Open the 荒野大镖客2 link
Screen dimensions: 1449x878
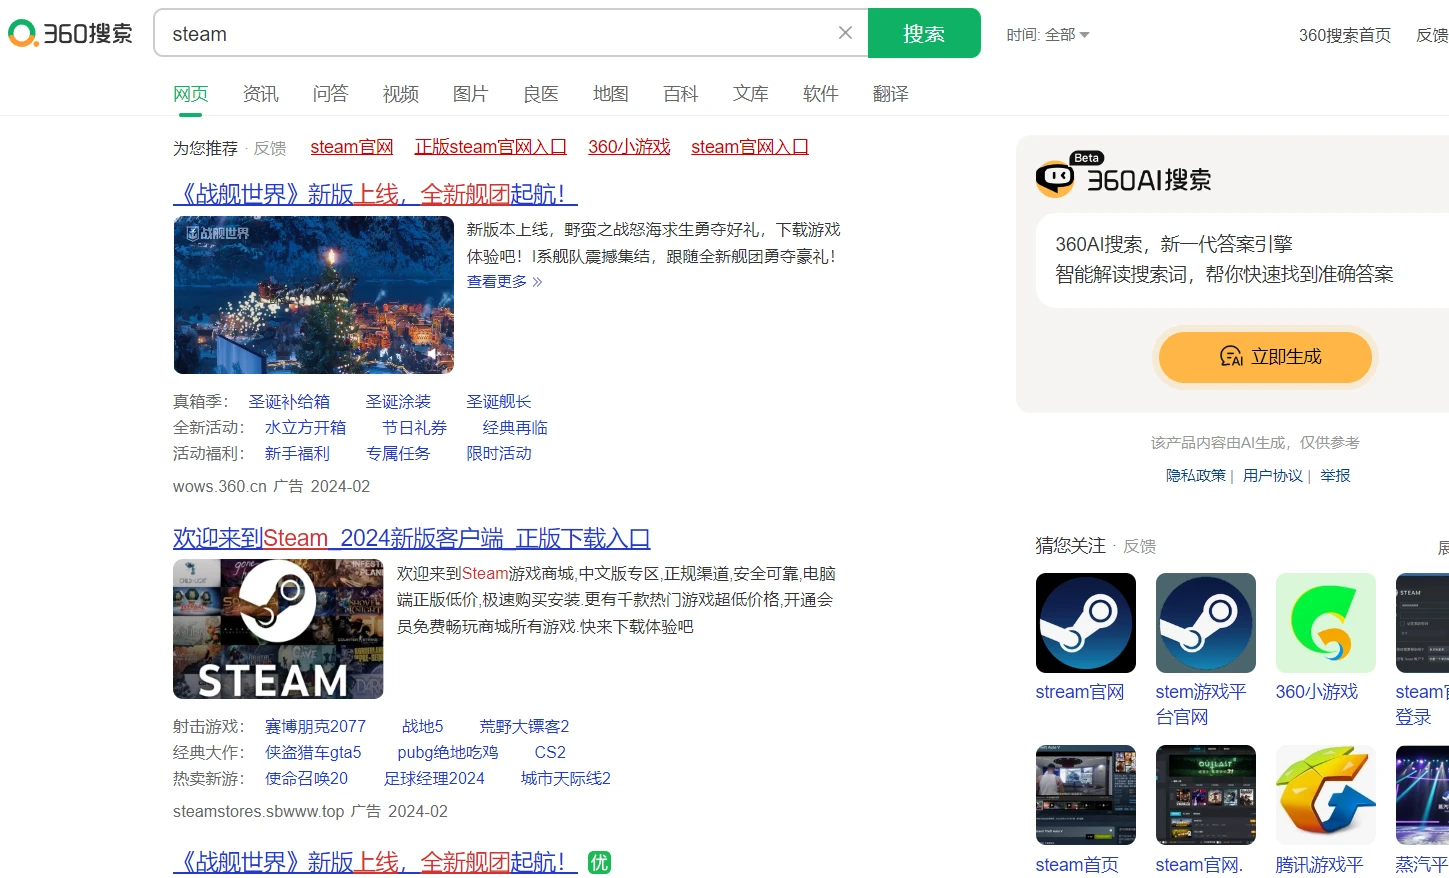pyautogui.click(x=524, y=726)
